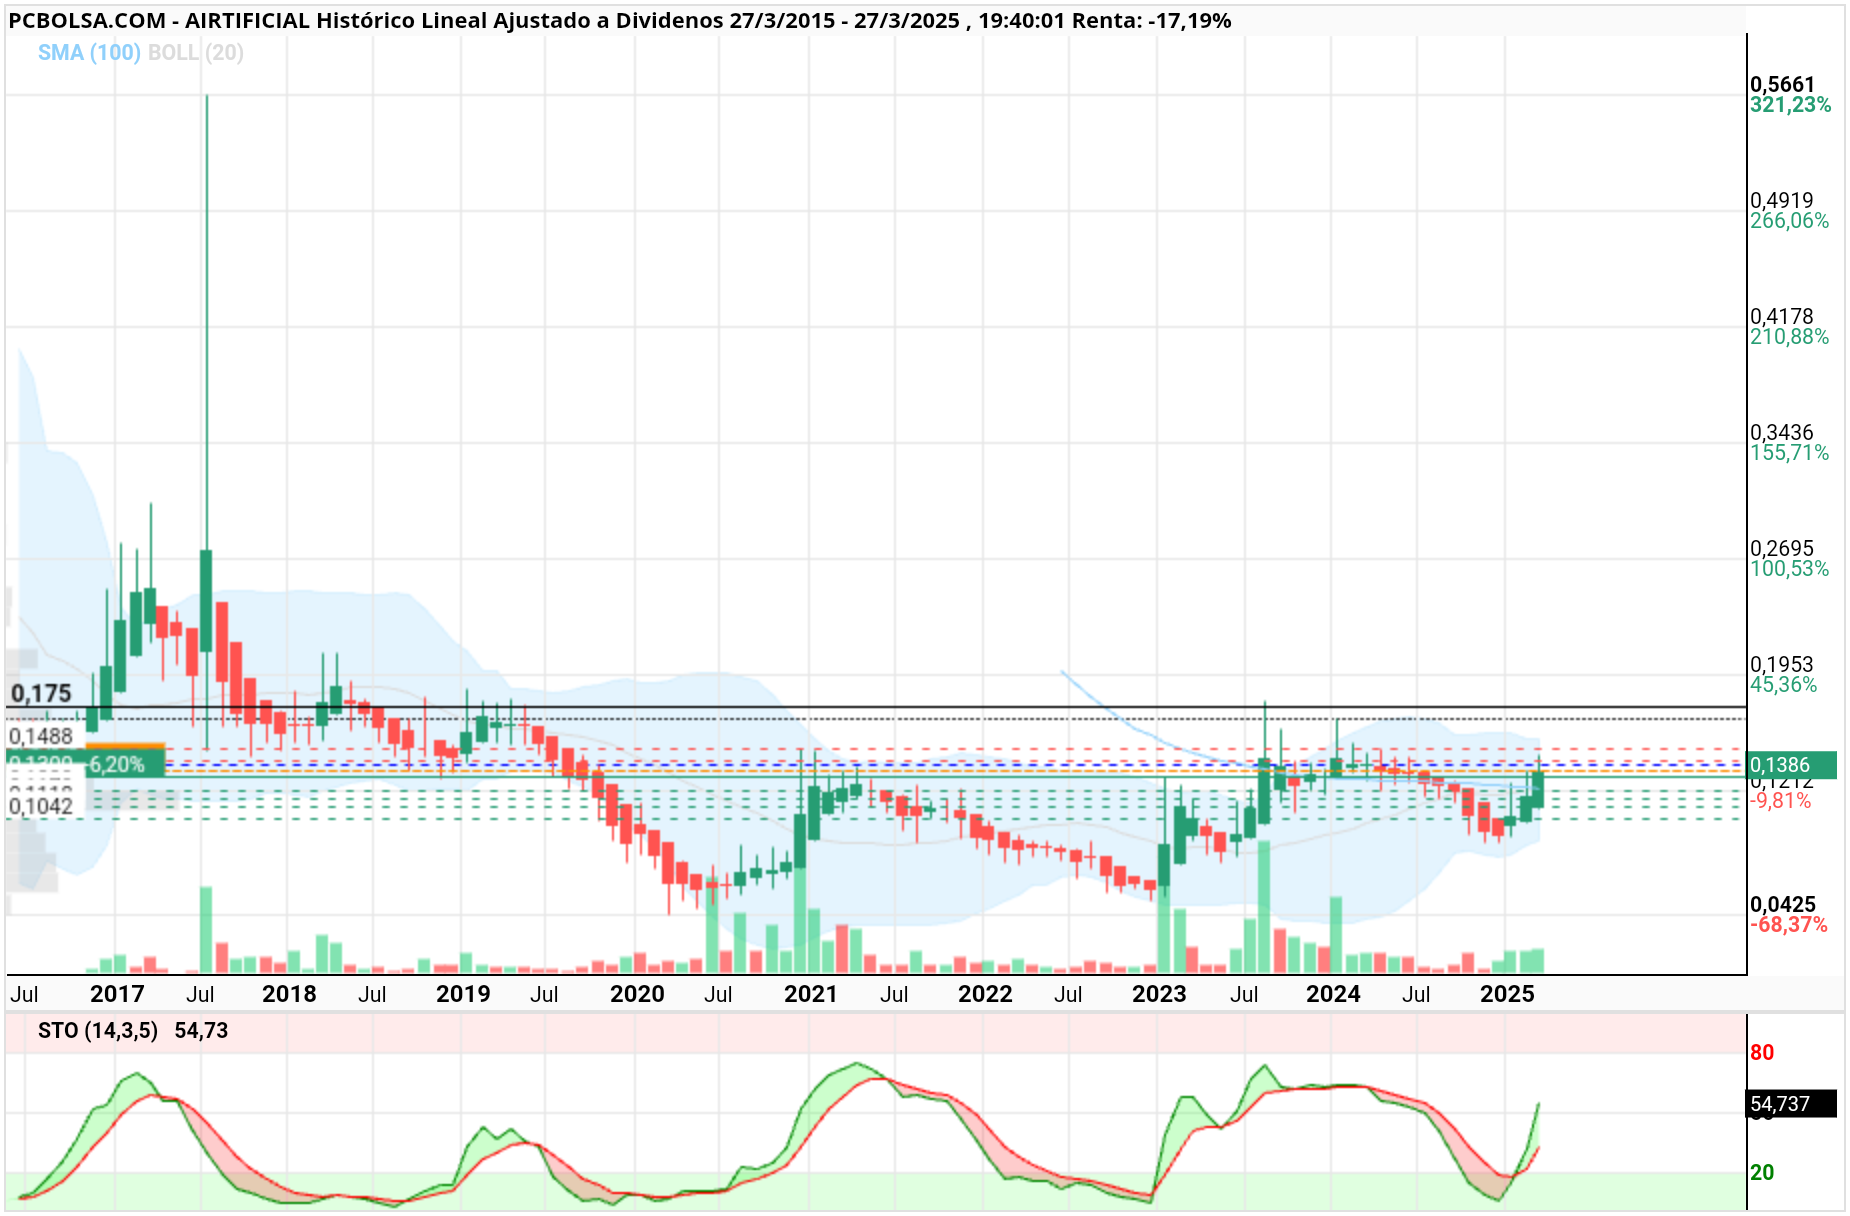Click the STO (14,3,5) indicator label
This screenshot has width=1850, height=1216.
[98, 1030]
